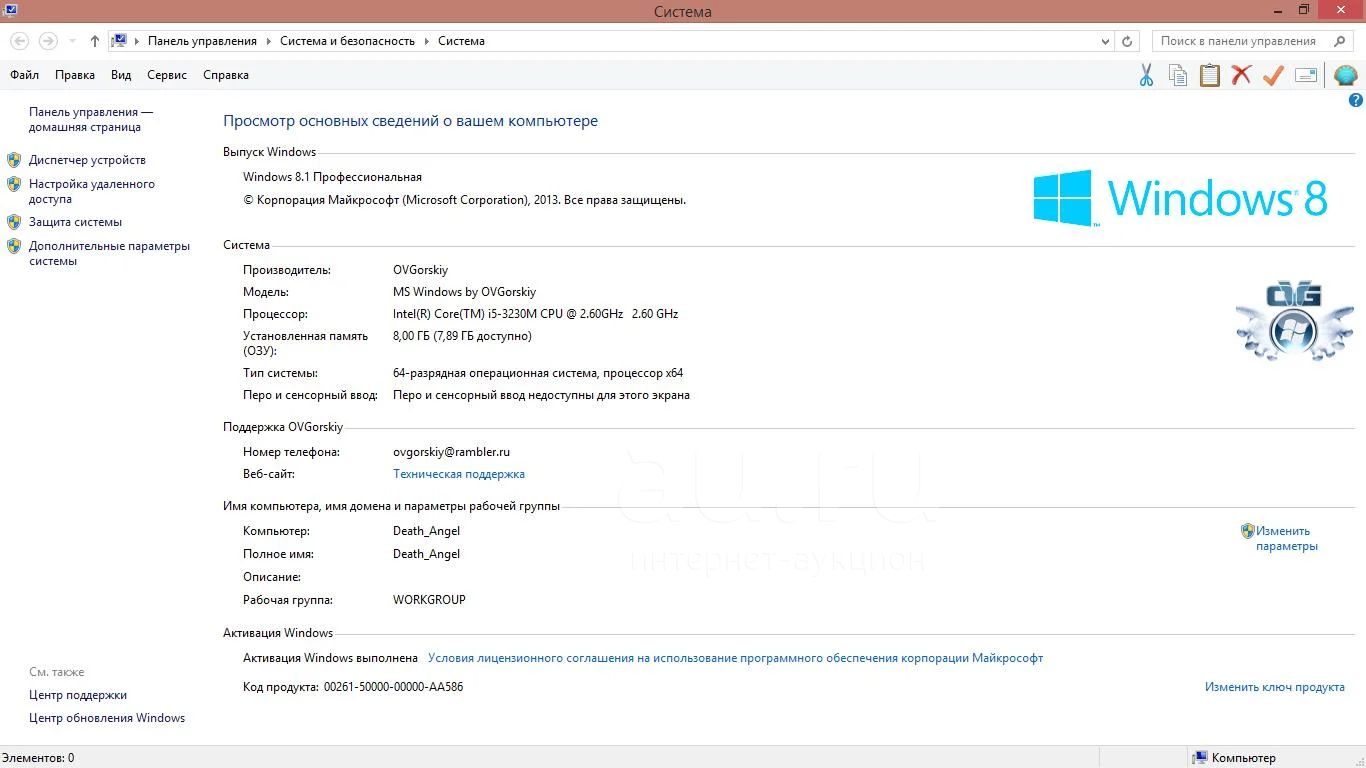Click the envelope card icon in toolbar
The height and width of the screenshot is (768, 1366).
pos(1306,75)
